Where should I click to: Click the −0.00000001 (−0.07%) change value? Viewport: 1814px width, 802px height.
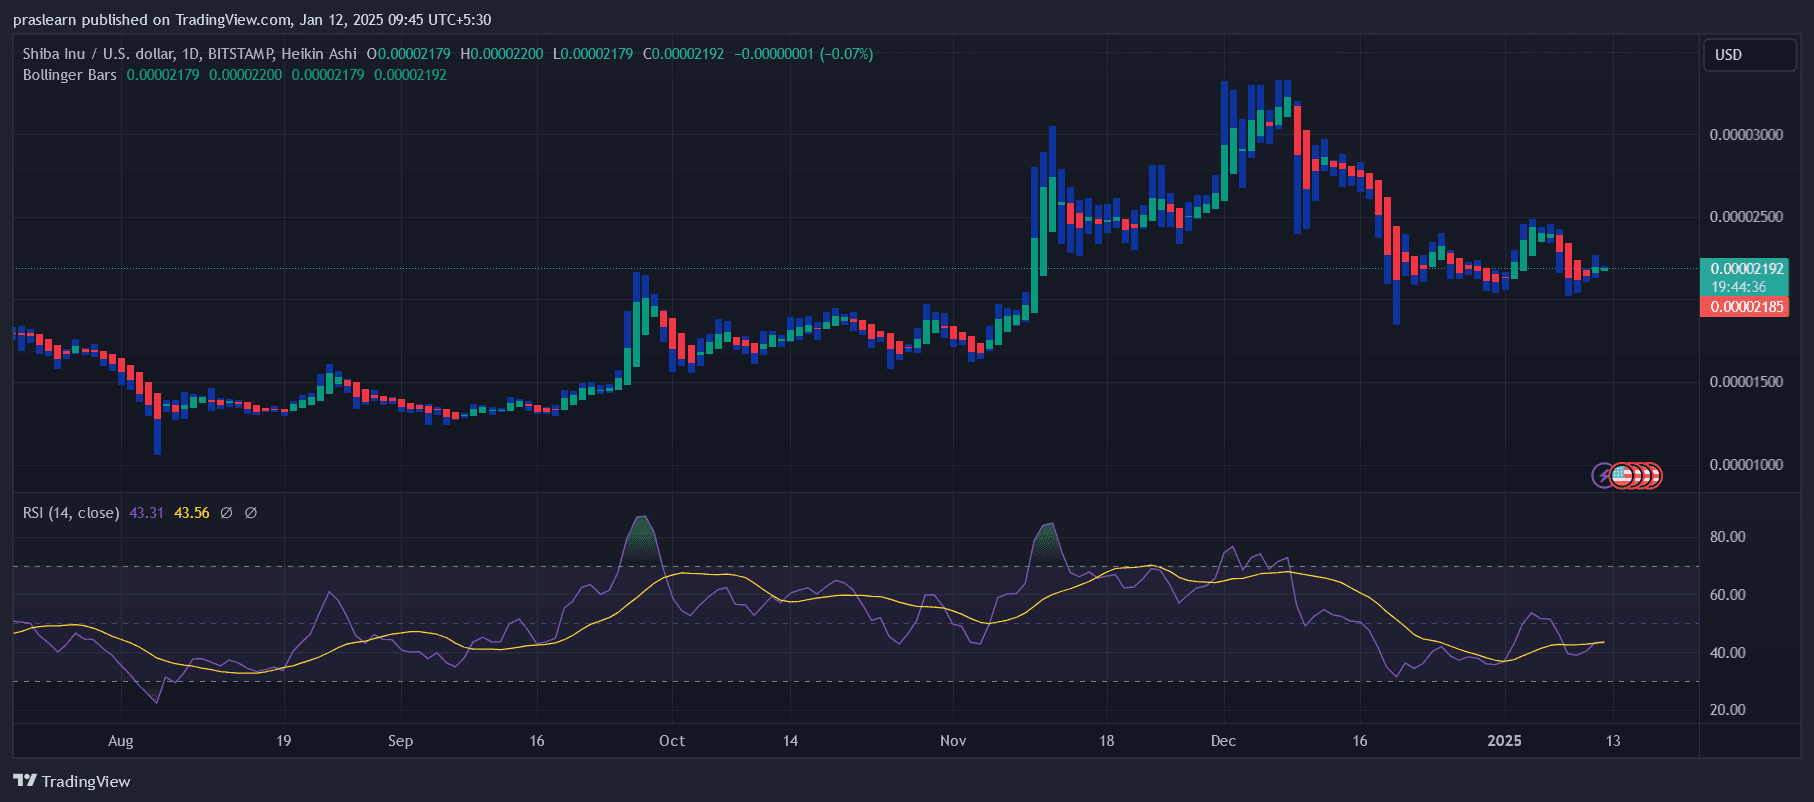click(804, 54)
